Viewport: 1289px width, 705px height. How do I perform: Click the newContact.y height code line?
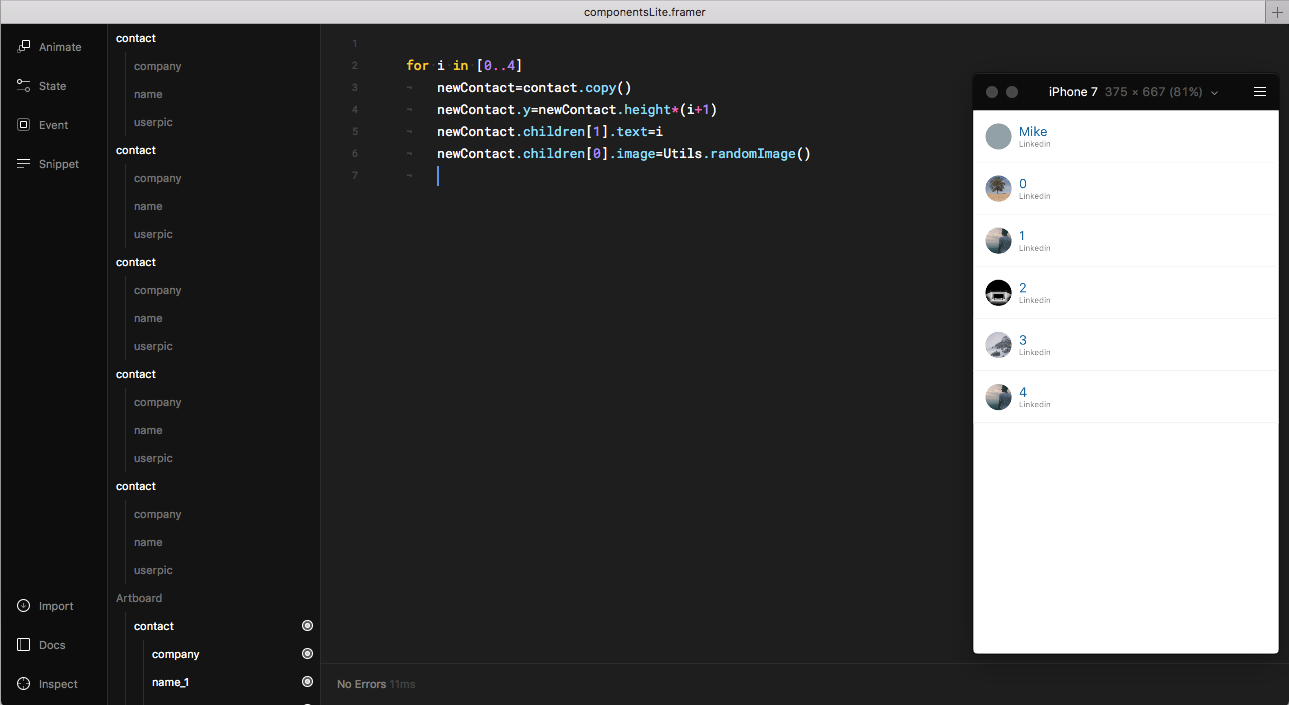[x=577, y=110]
